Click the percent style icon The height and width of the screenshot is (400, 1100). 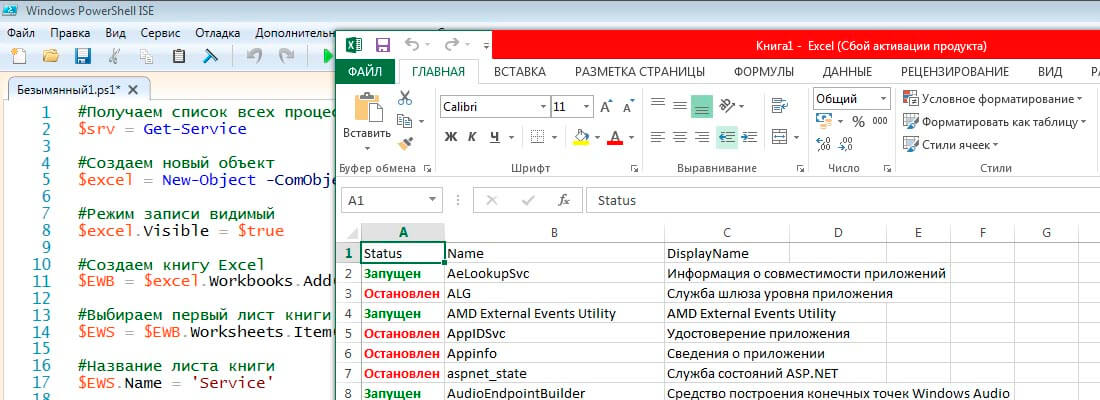(858, 121)
